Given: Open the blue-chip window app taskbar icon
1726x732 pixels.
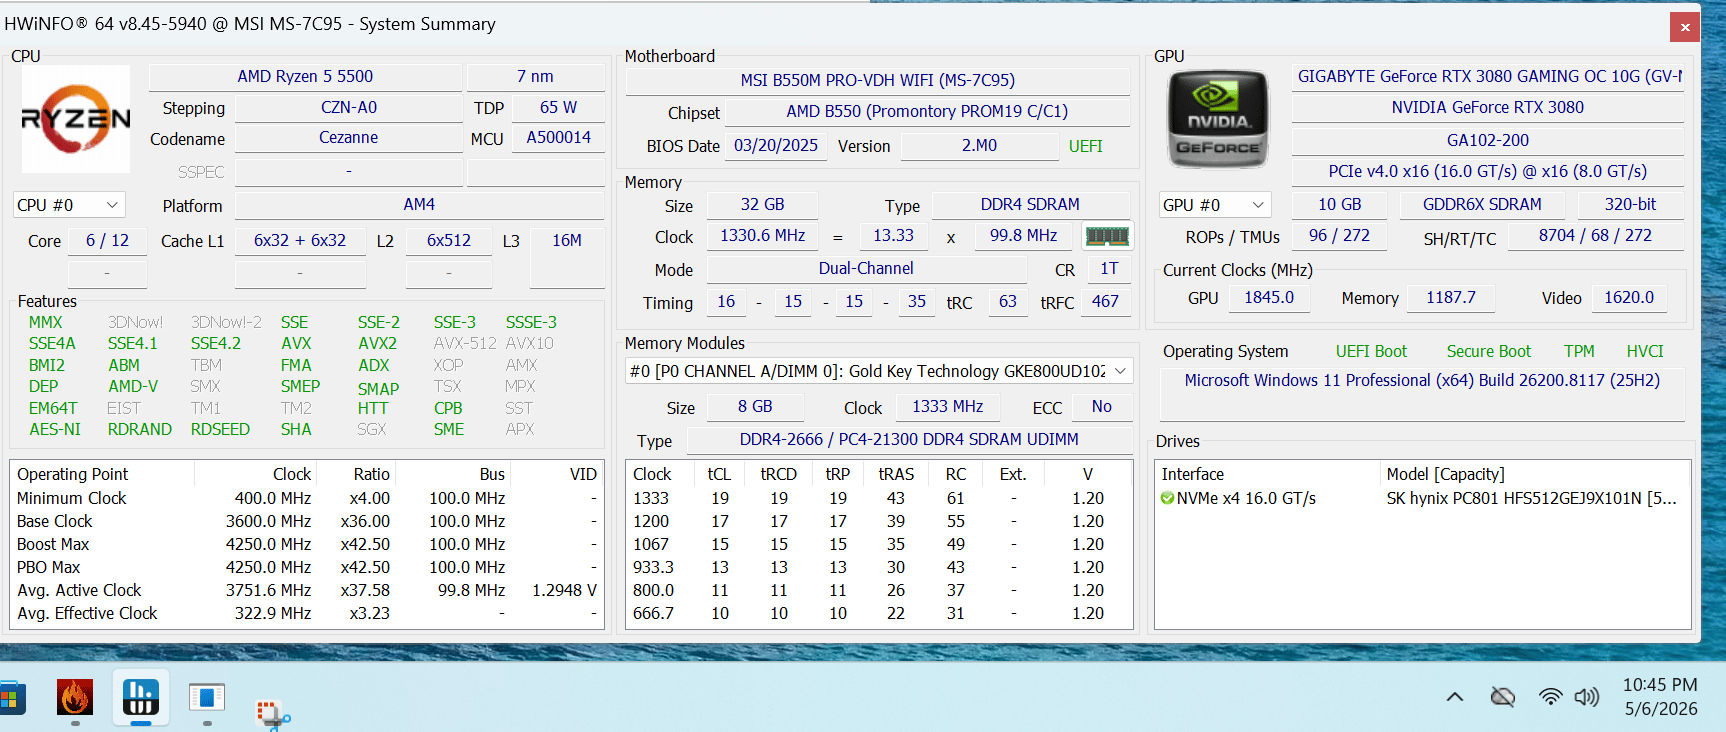Looking at the screenshot, I should pyautogui.click(x=207, y=698).
